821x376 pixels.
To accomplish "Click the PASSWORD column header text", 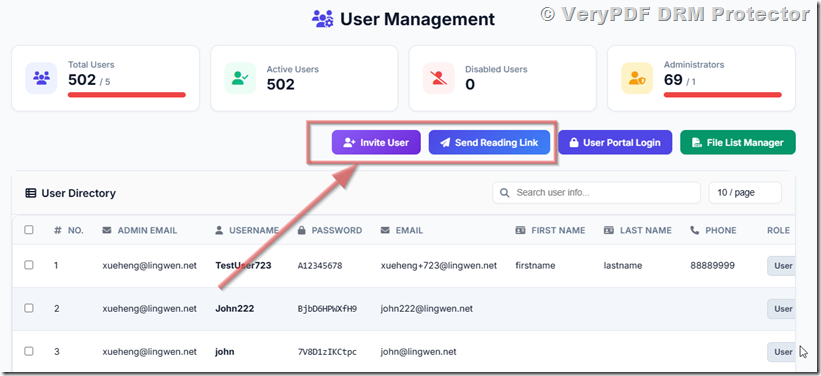I will (337, 230).
